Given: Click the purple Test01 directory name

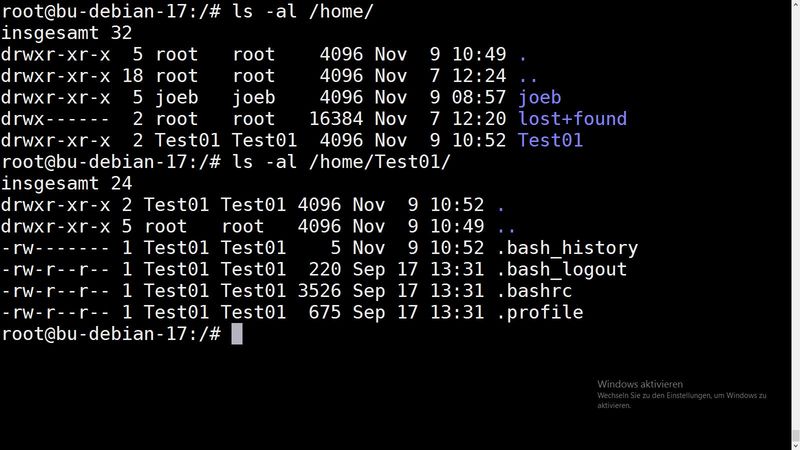Looking at the screenshot, I should [x=550, y=140].
